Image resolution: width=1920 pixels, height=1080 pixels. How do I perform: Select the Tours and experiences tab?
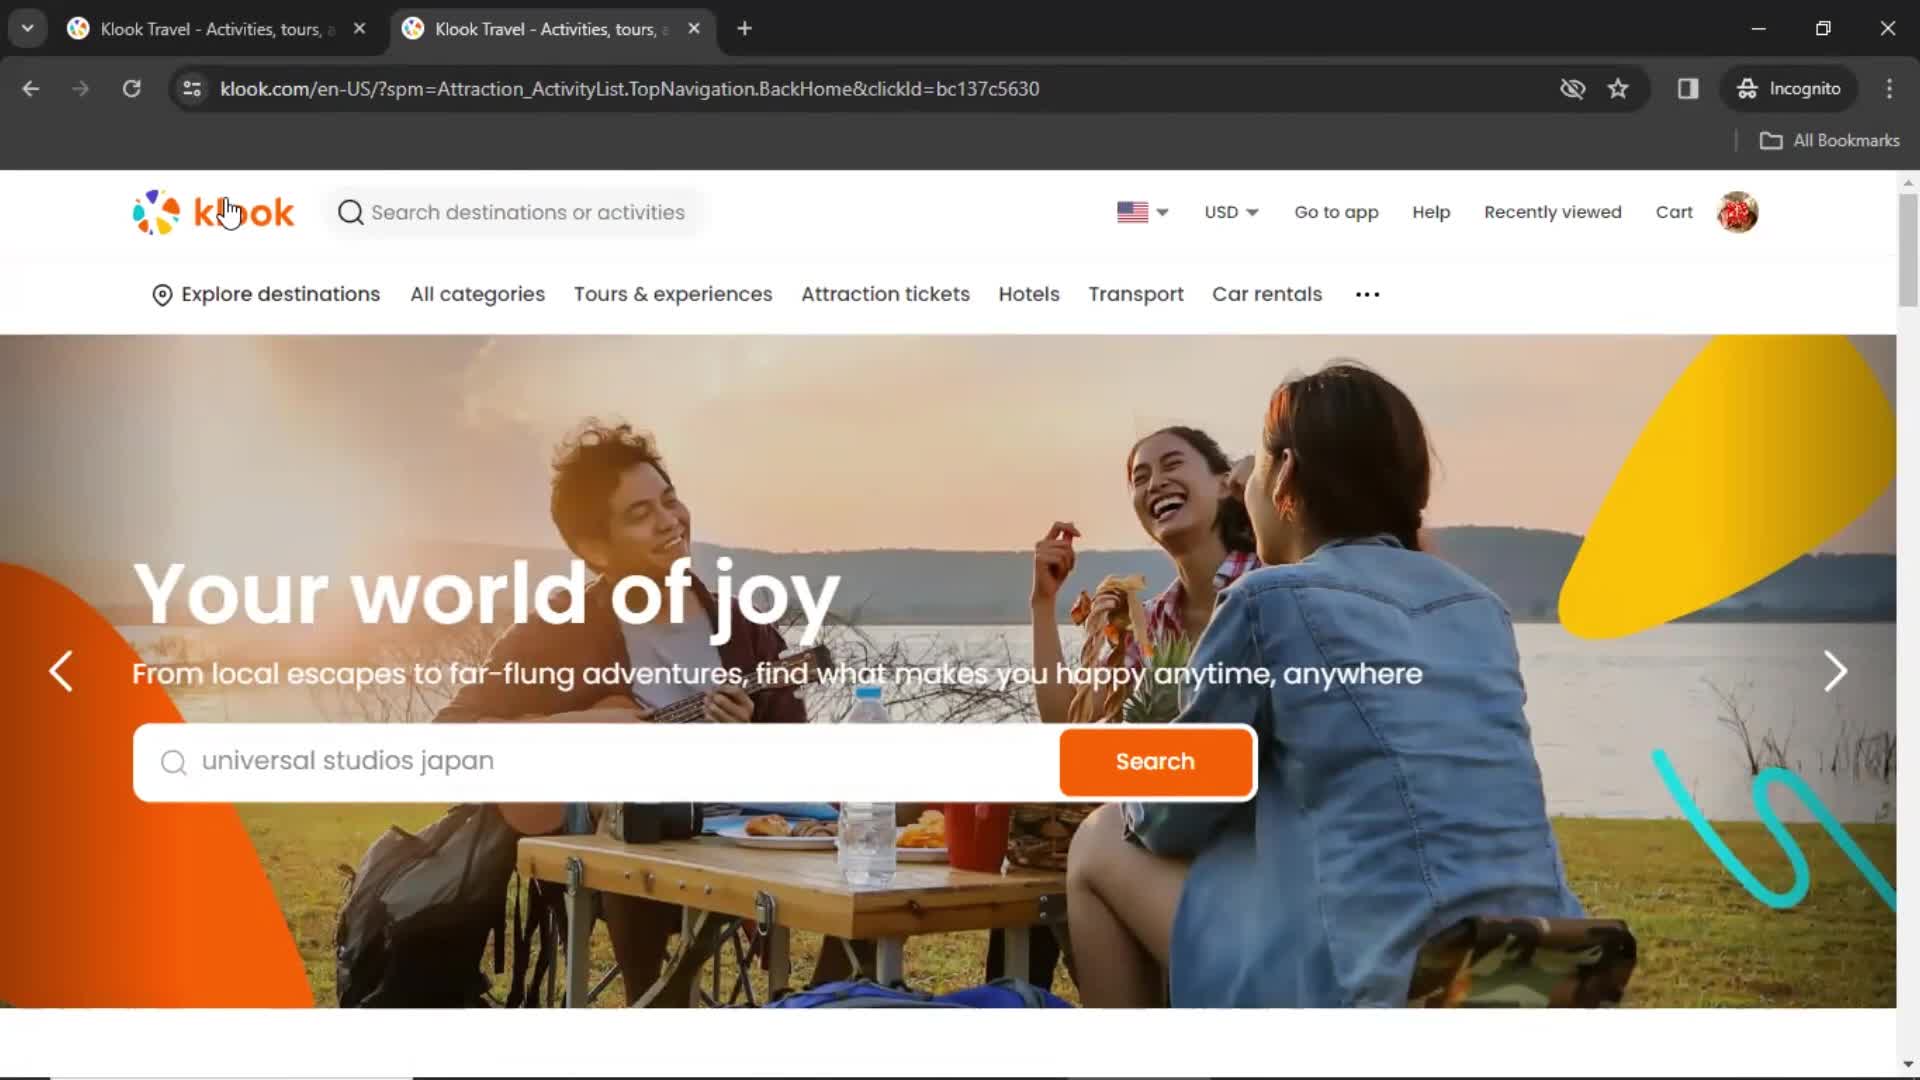pyautogui.click(x=673, y=293)
